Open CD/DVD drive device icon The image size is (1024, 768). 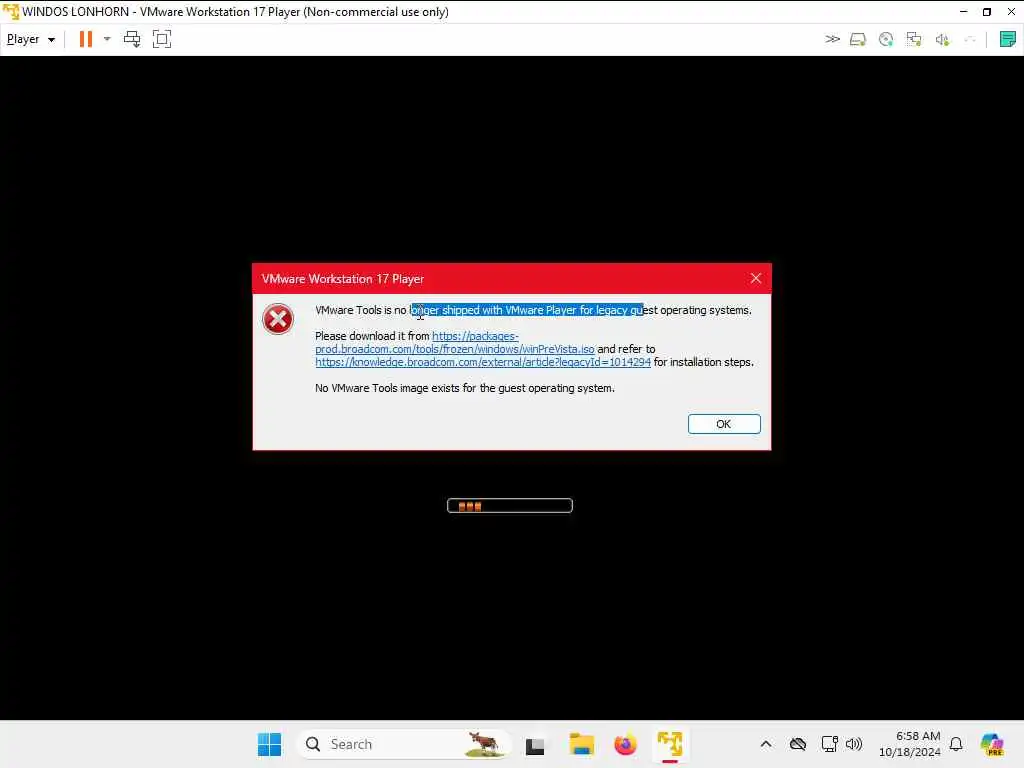point(886,40)
